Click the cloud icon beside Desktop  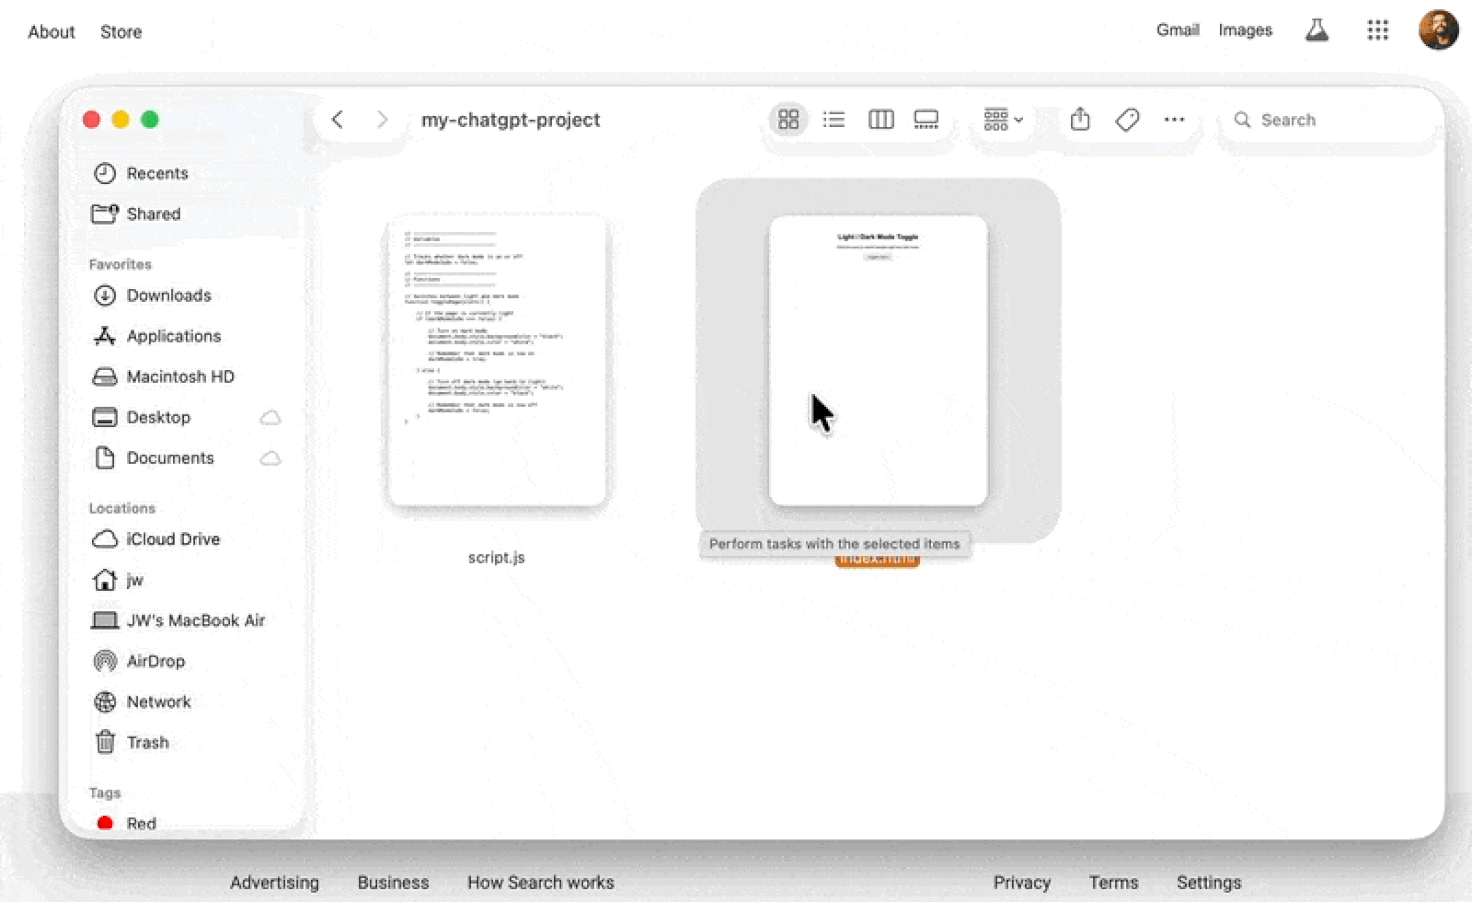tap(270, 417)
